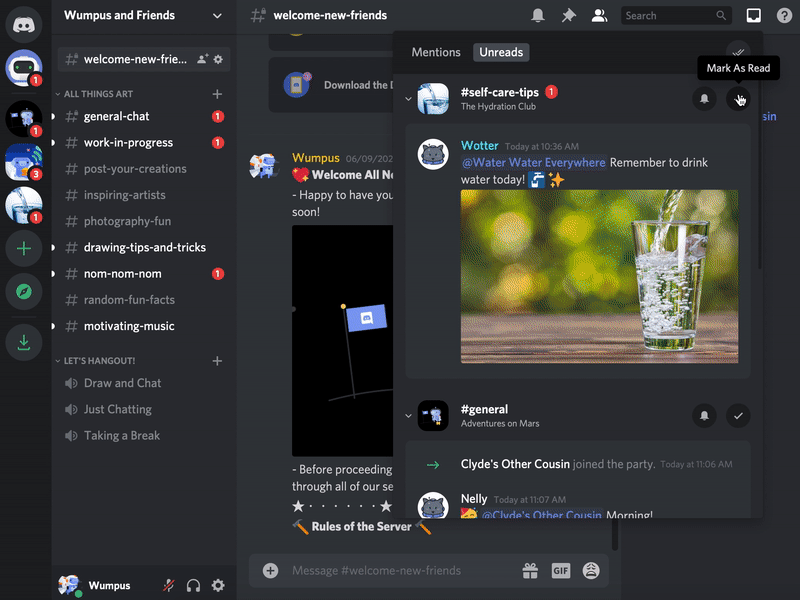
Task: Click the message input for #welcome-new-friends
Action: [400, 570]
